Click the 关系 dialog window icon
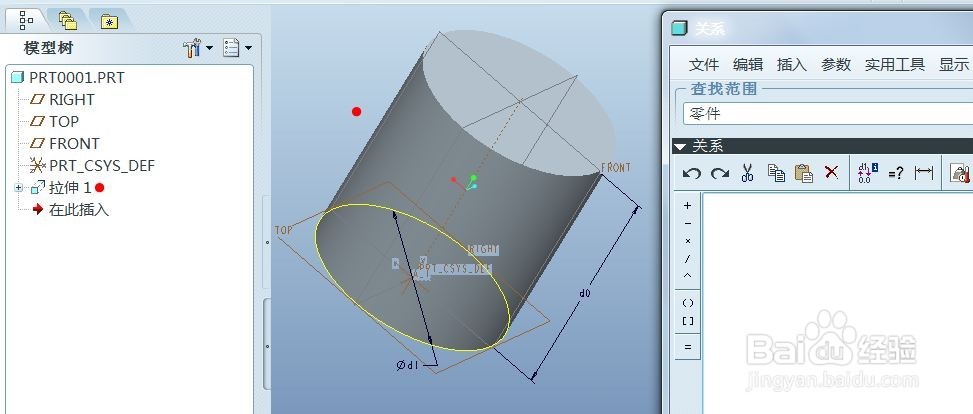Viewport: 973px width, 414px height. 679,29
